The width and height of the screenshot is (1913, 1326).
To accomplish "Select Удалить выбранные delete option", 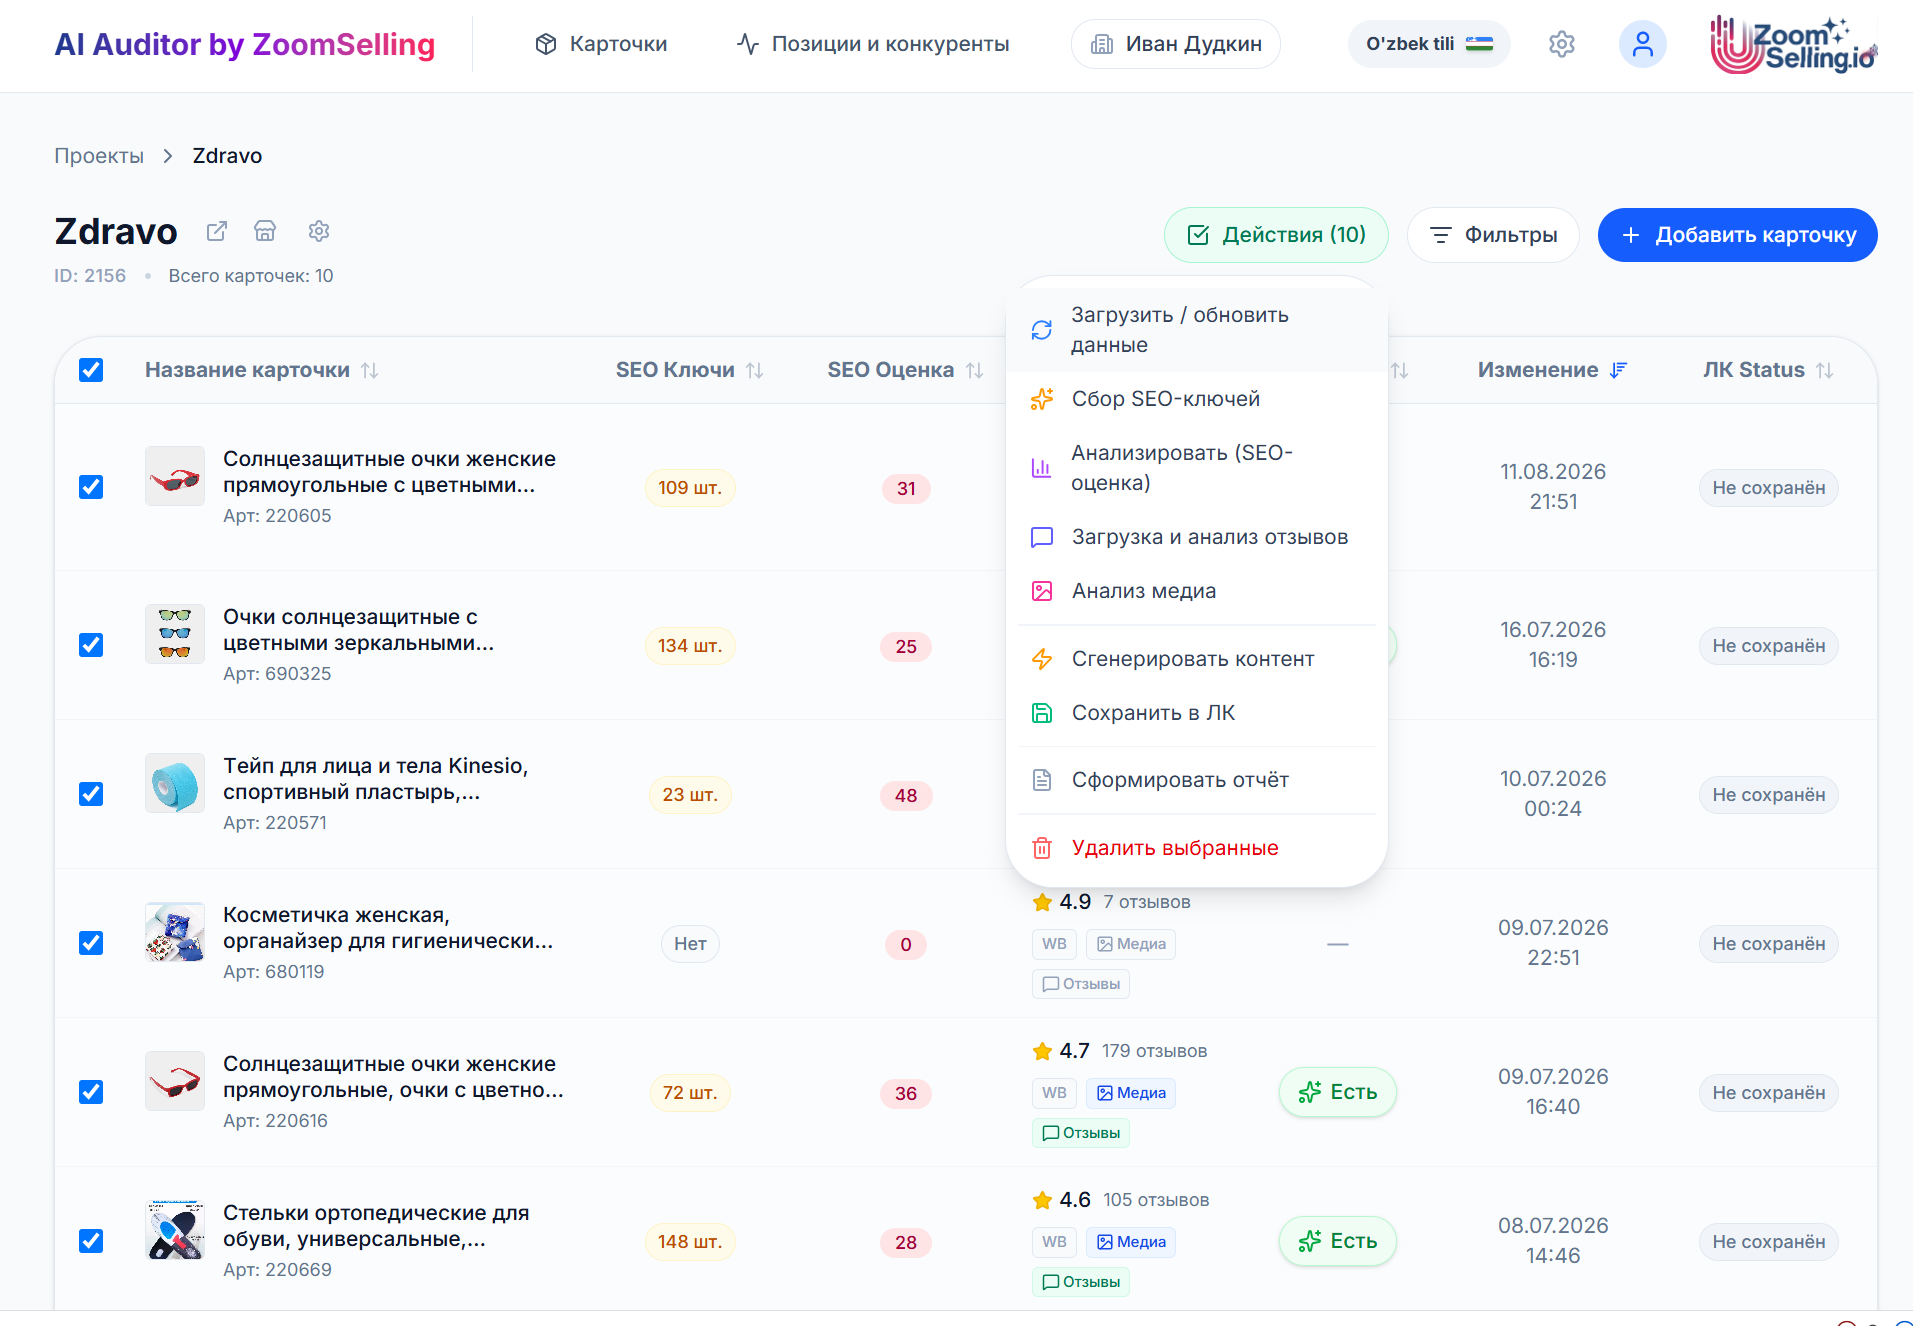I will (1197, 848).
